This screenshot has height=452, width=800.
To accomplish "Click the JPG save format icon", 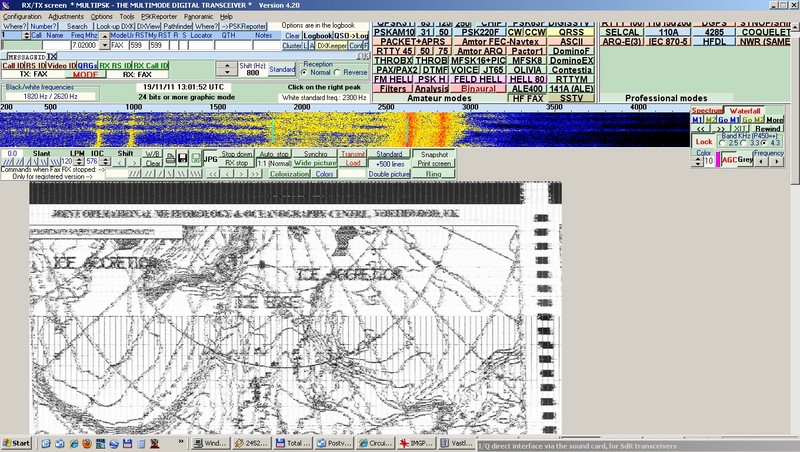I will click(210, 158).
